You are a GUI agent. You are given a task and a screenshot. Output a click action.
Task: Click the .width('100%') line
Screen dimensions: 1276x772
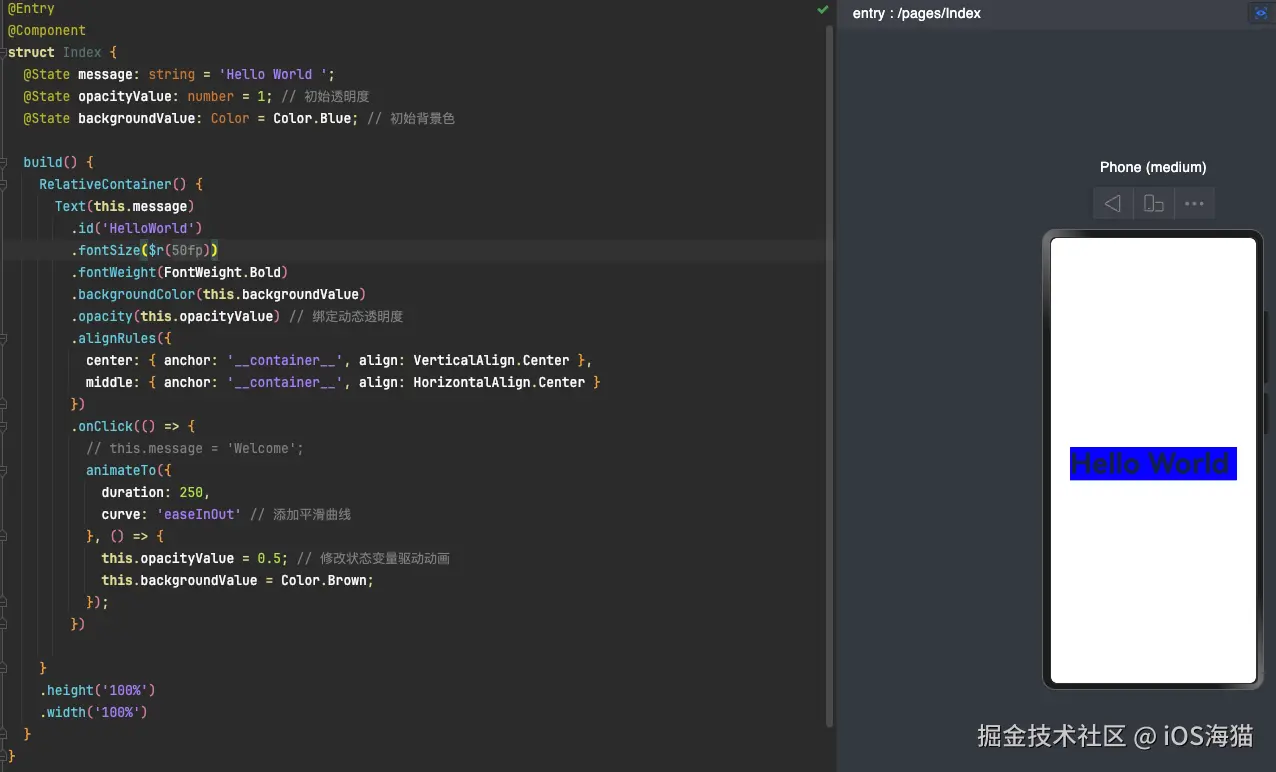point(93,712)
